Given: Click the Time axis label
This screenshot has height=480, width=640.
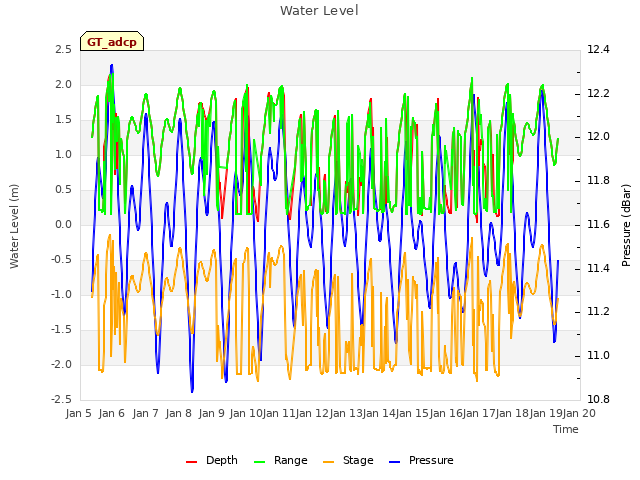Looking at the screenshot, I should click(566, 429).
